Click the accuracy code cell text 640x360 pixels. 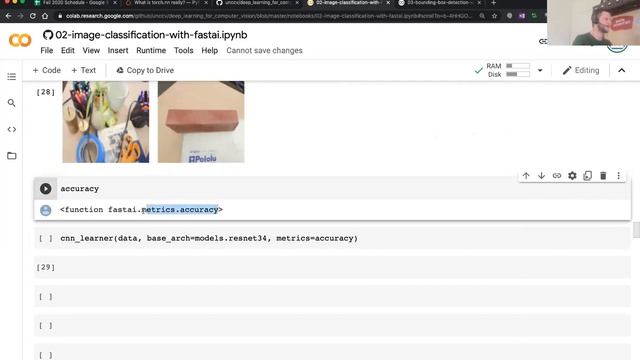point(80,189)
